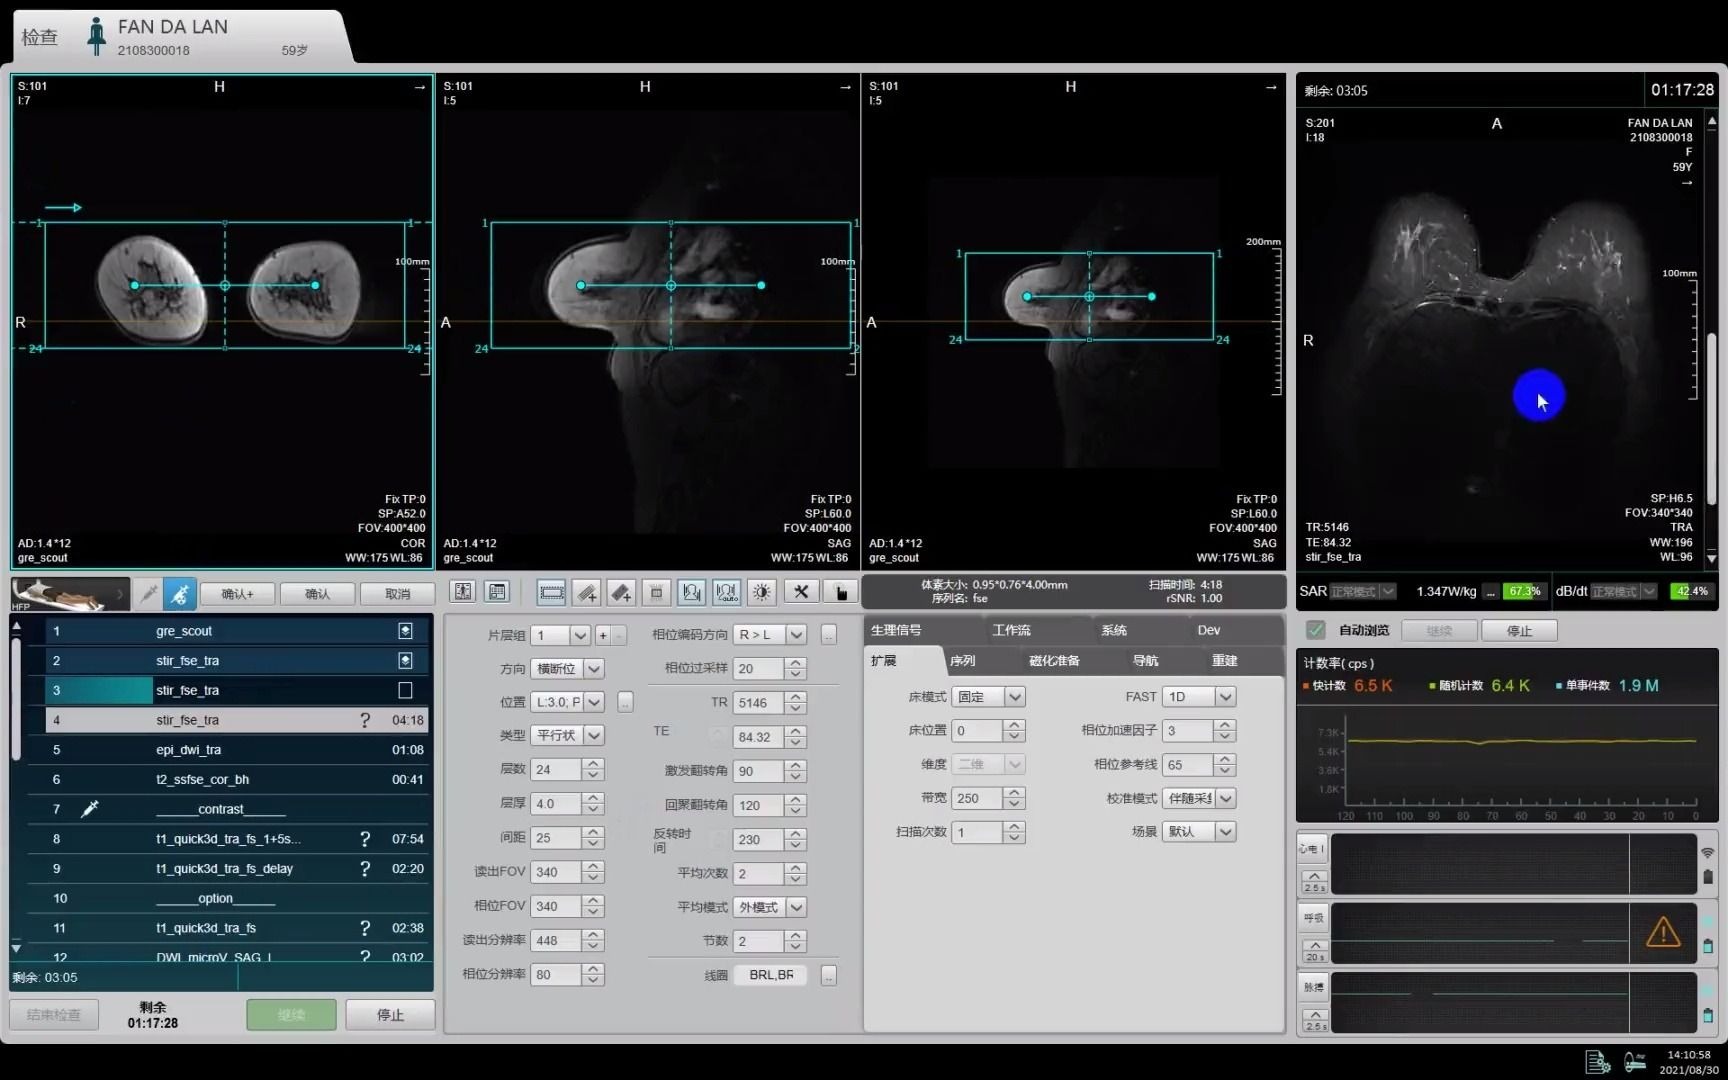Click status icon on completed stir_fse_tra row 2

(405, 660)
